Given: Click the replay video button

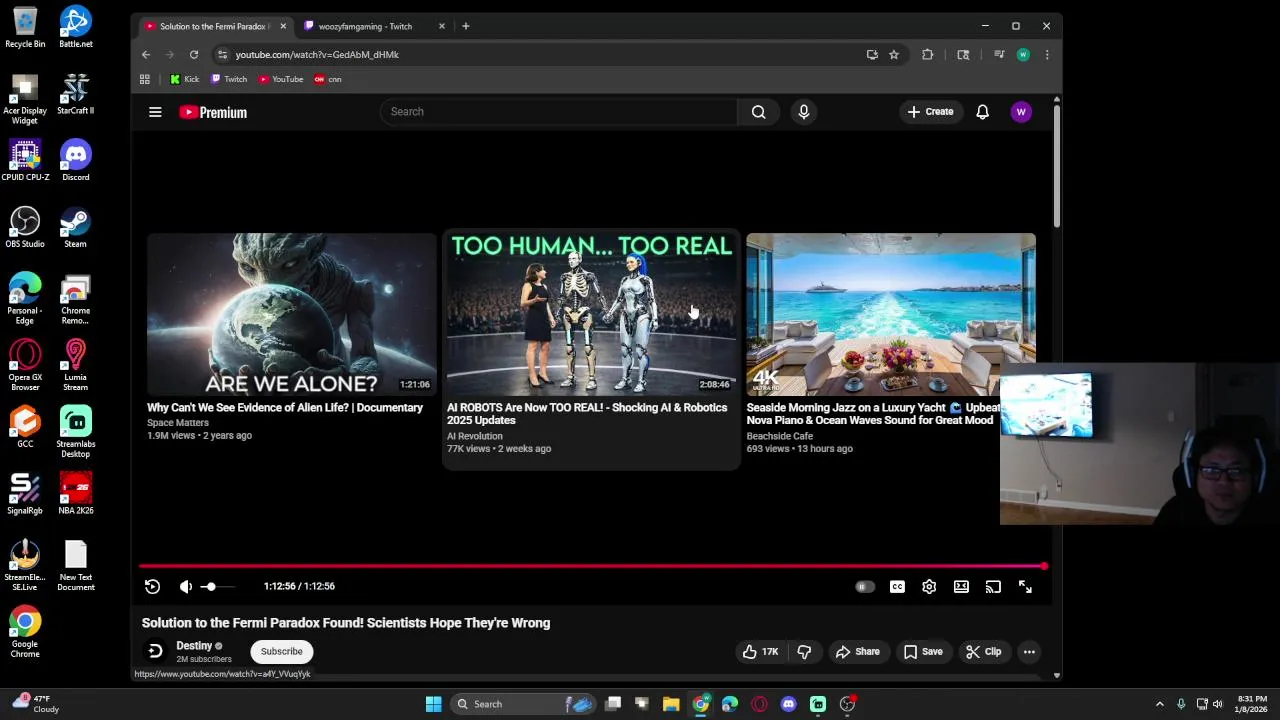Looking at the screenshot, I should (x=152, y=587).
